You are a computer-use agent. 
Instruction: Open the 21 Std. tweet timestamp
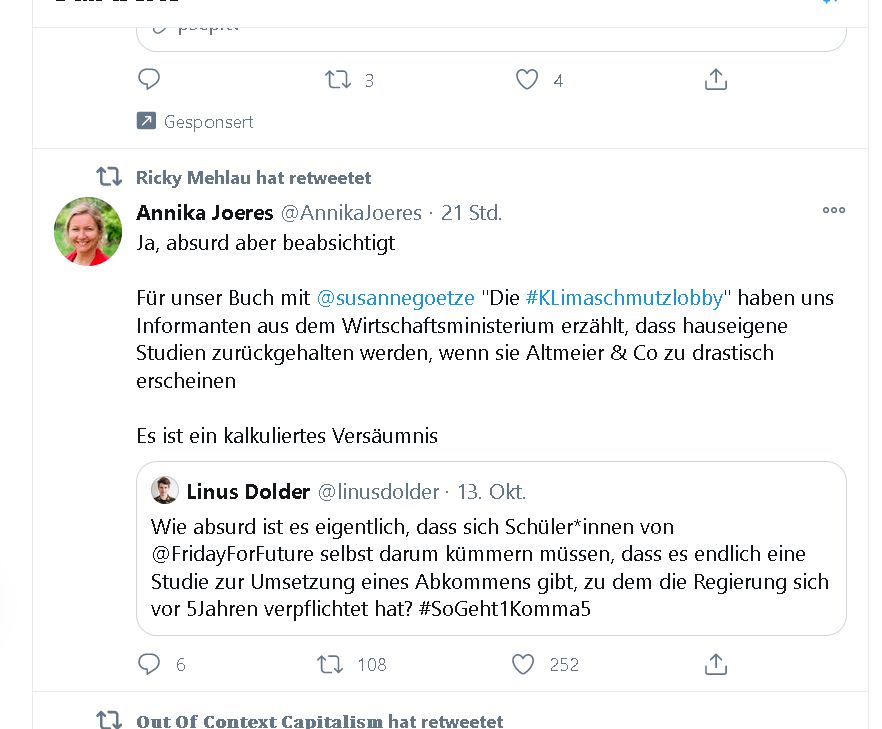tap(471, 213)
